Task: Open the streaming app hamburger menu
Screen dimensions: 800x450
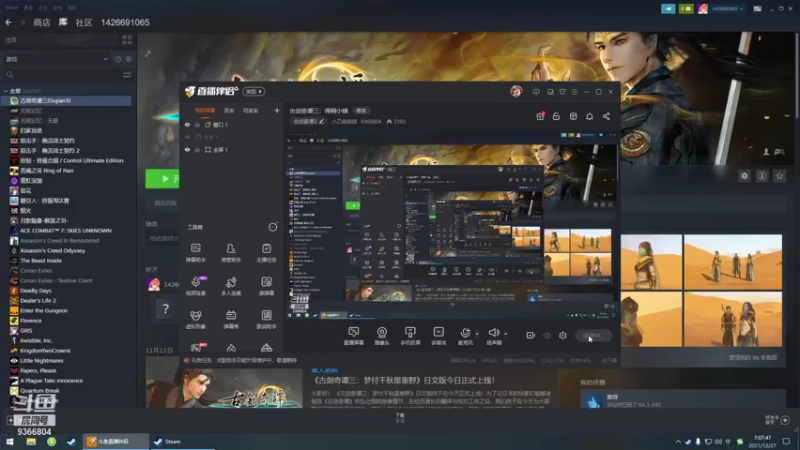Action: pyautogui.click(x=574, y=92)
